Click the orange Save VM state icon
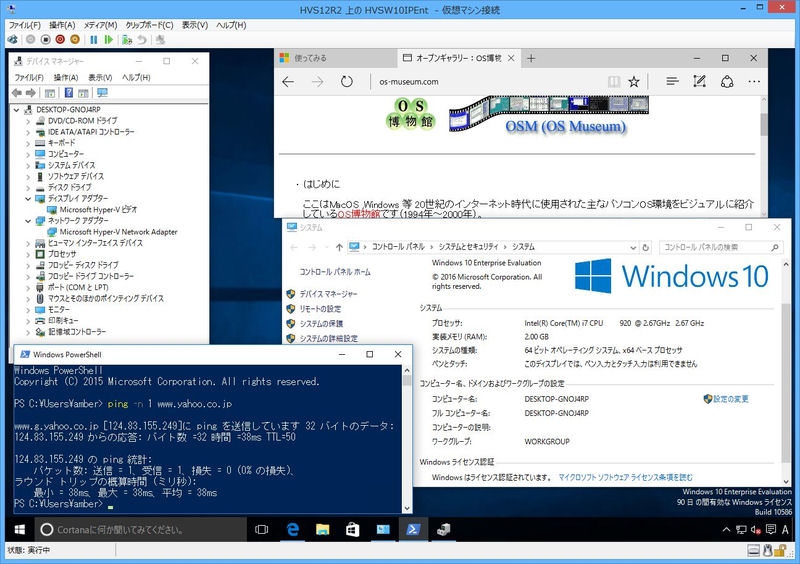This screenshot has height=564, width=800. point(75,39)
